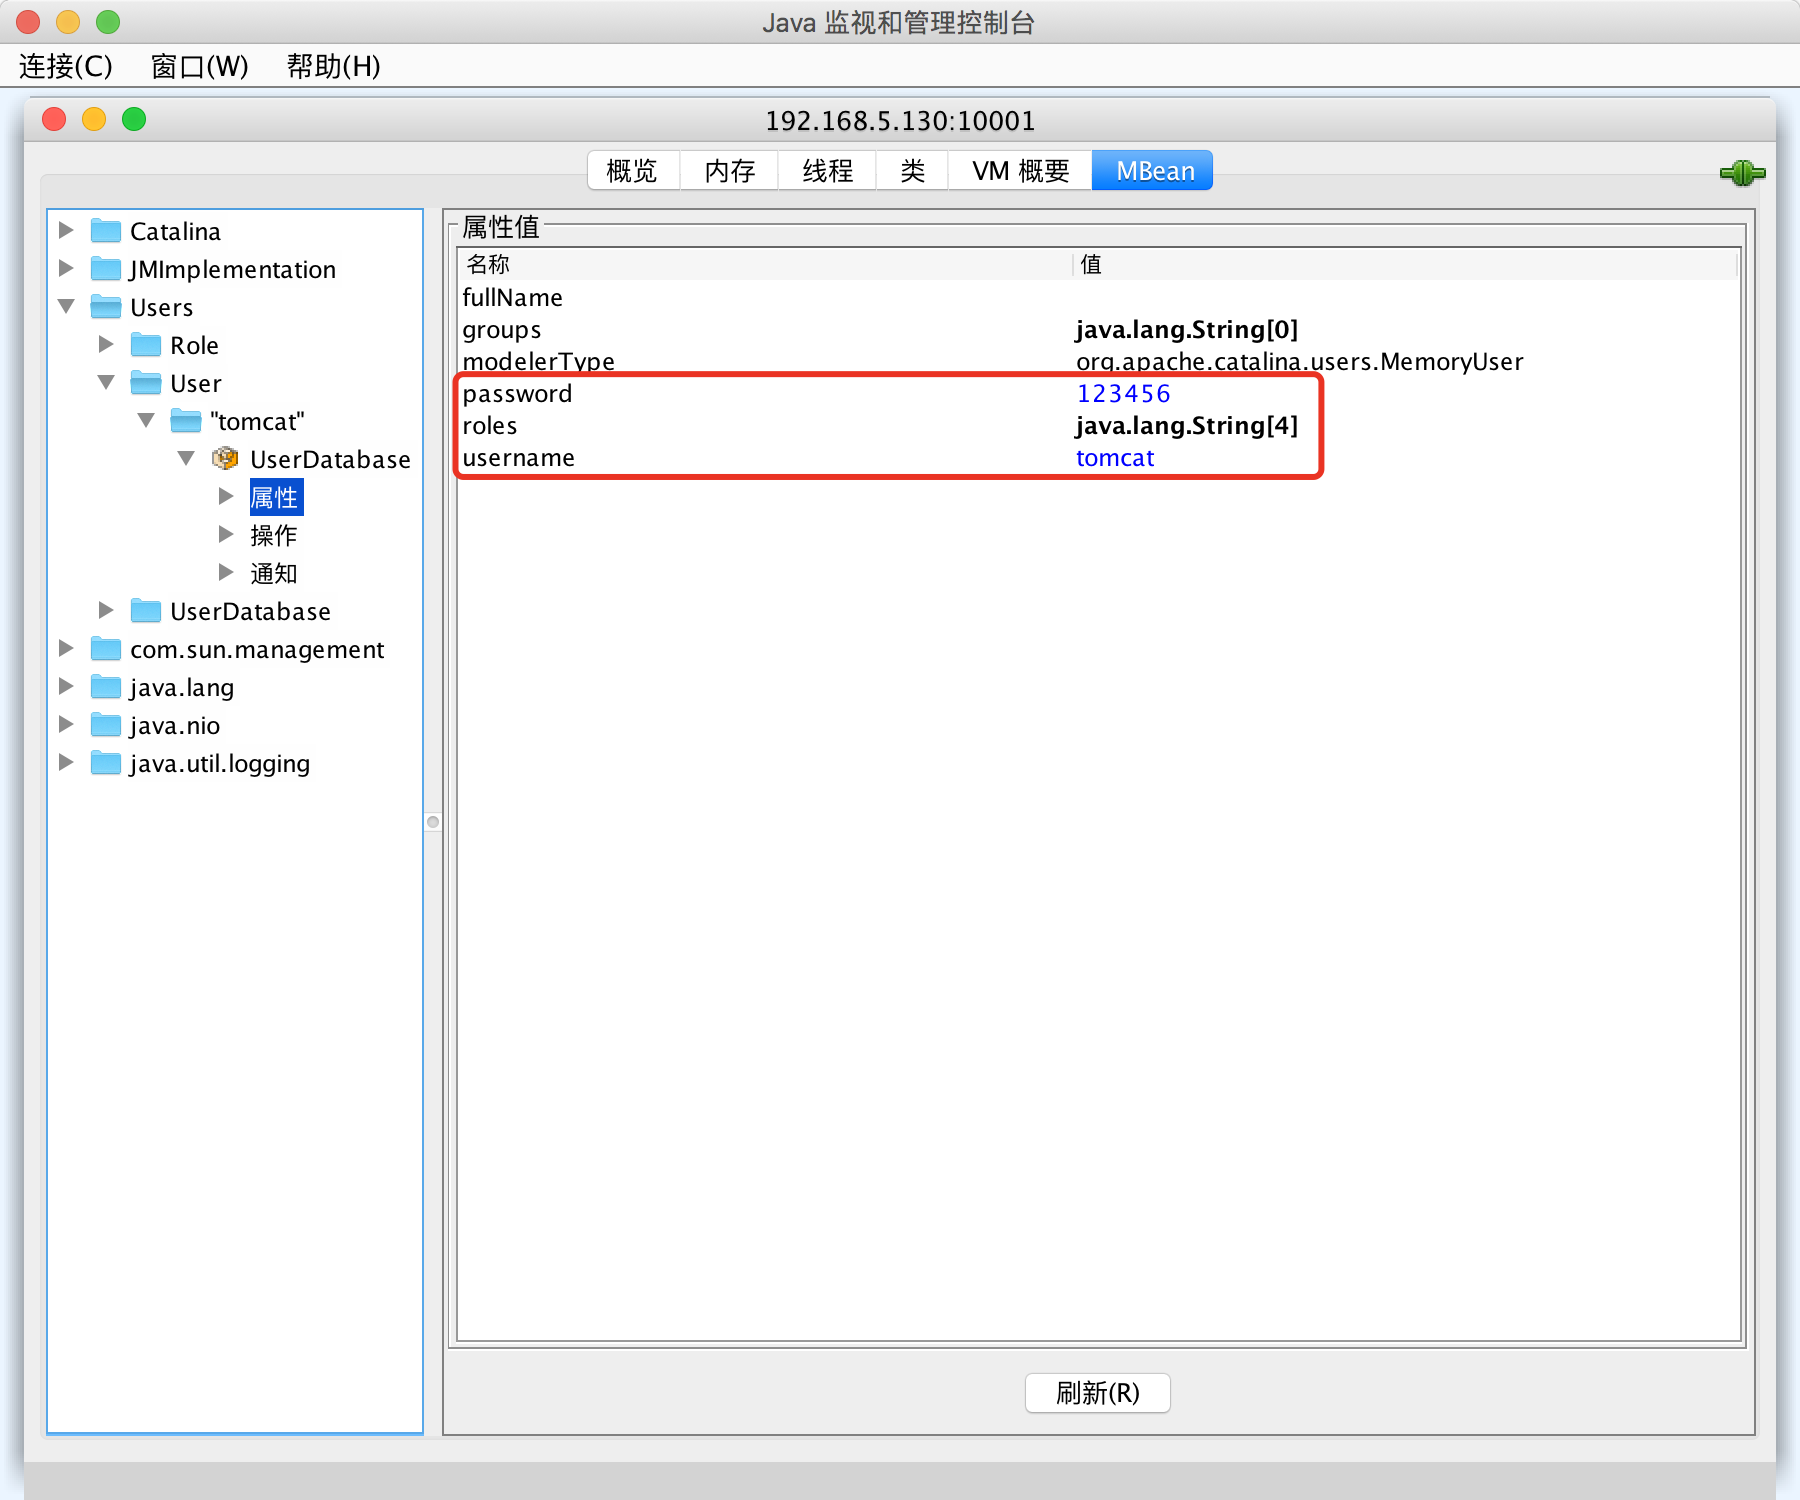The height and width of the screenshot is (1500, 1800).
Task: Click the Role folder icon
Action: [x=146, y=345]
